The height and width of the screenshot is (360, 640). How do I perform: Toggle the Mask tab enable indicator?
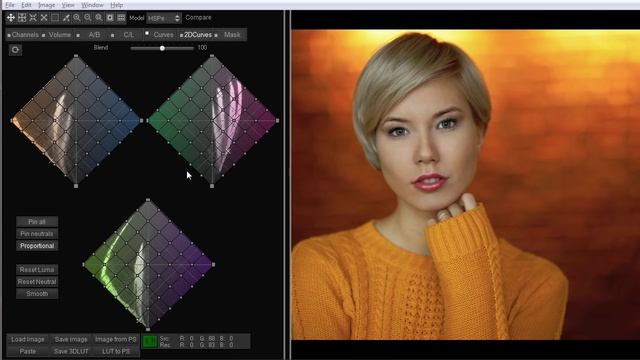[216, 36]
